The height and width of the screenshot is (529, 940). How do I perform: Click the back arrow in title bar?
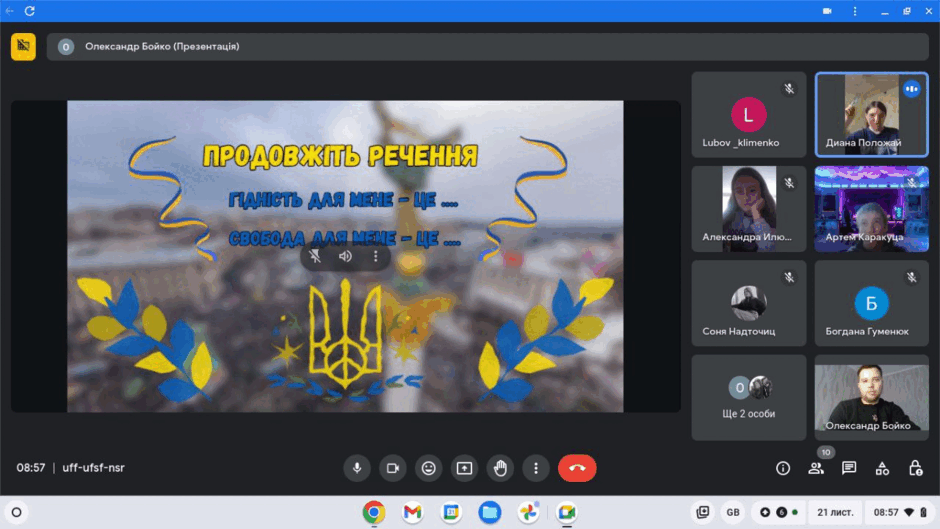(10, 11)
